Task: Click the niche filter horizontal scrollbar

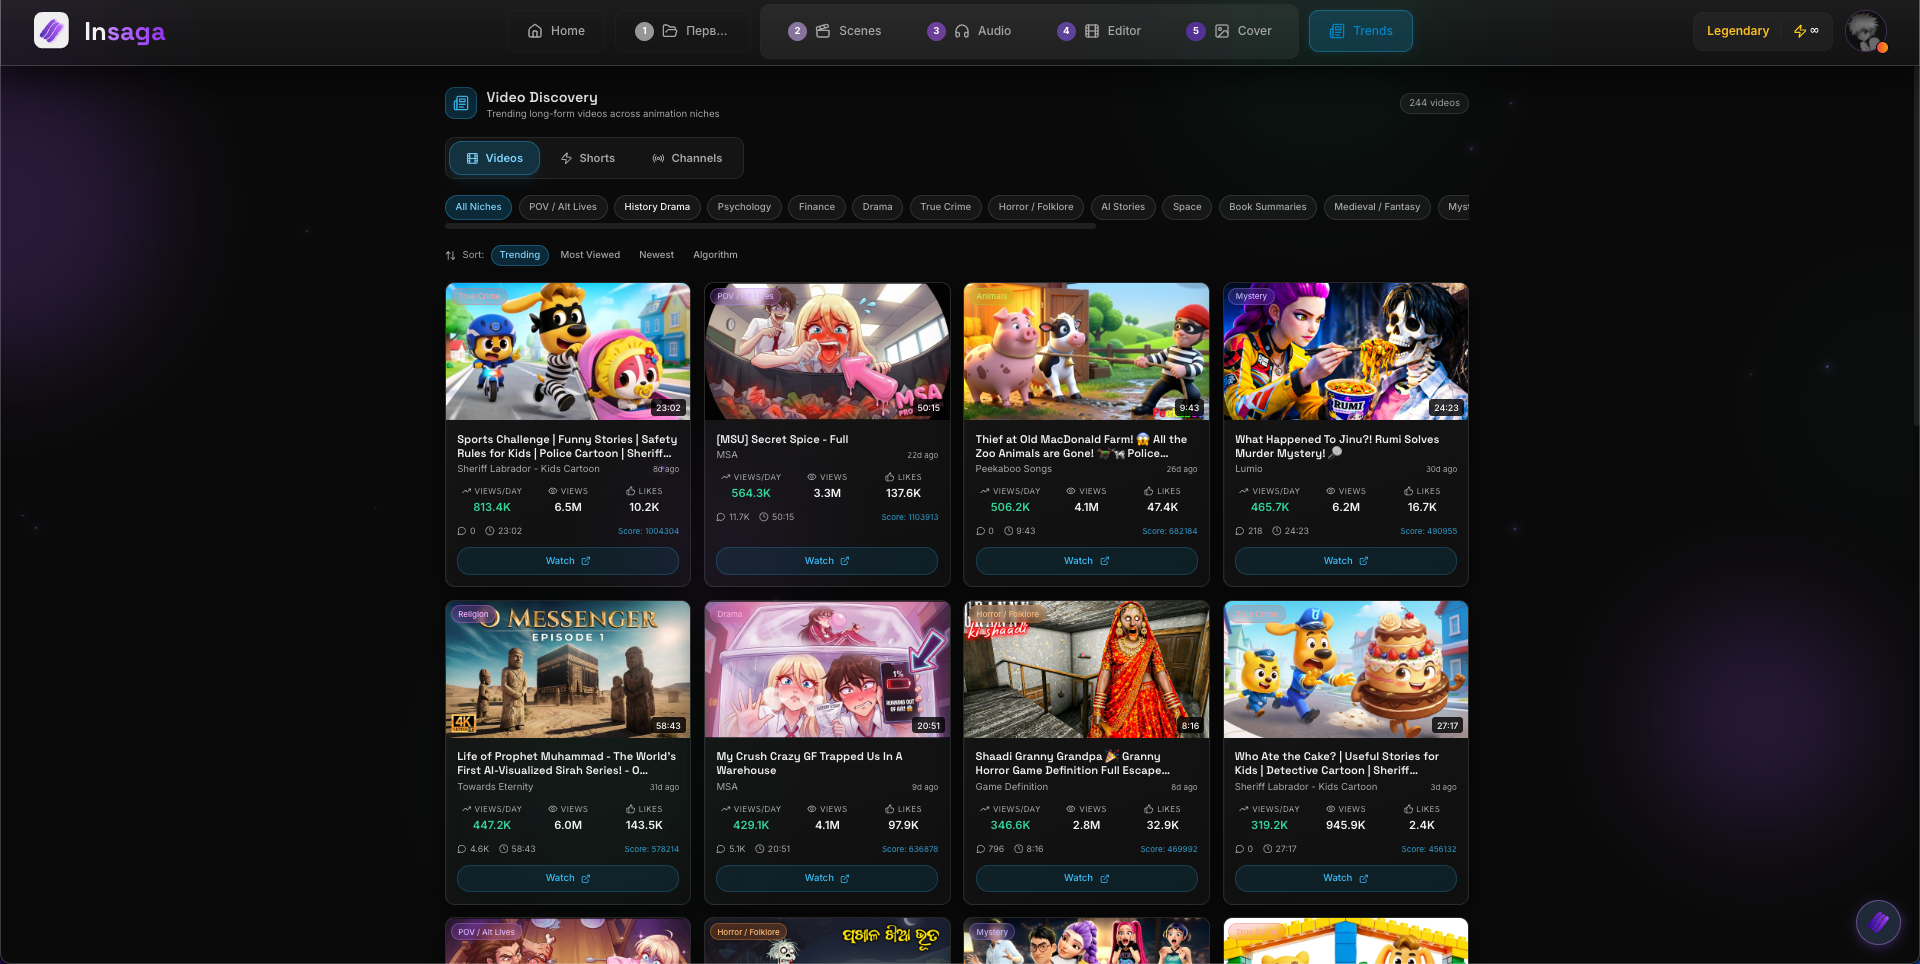Action: (x=770, y=227)
